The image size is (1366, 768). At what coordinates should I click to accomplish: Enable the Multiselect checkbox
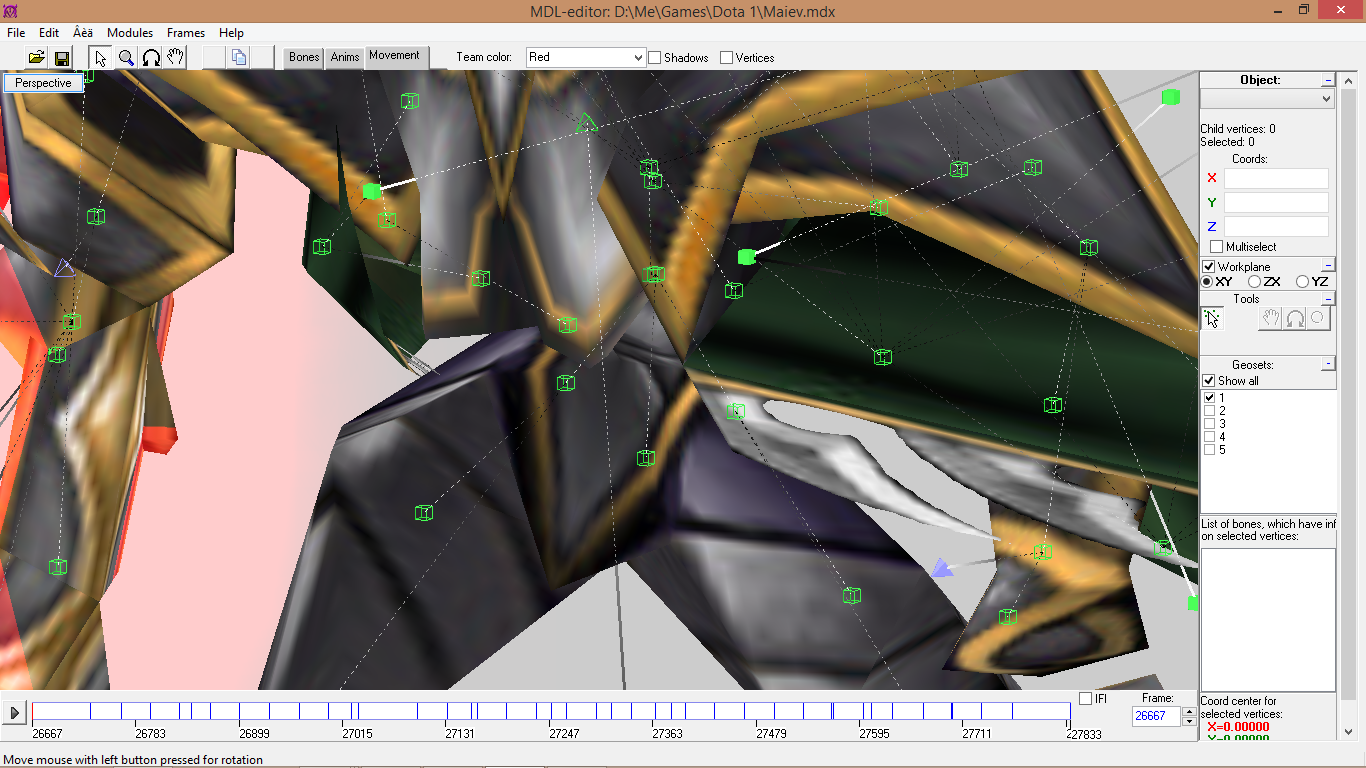[x=1216, y=247]
